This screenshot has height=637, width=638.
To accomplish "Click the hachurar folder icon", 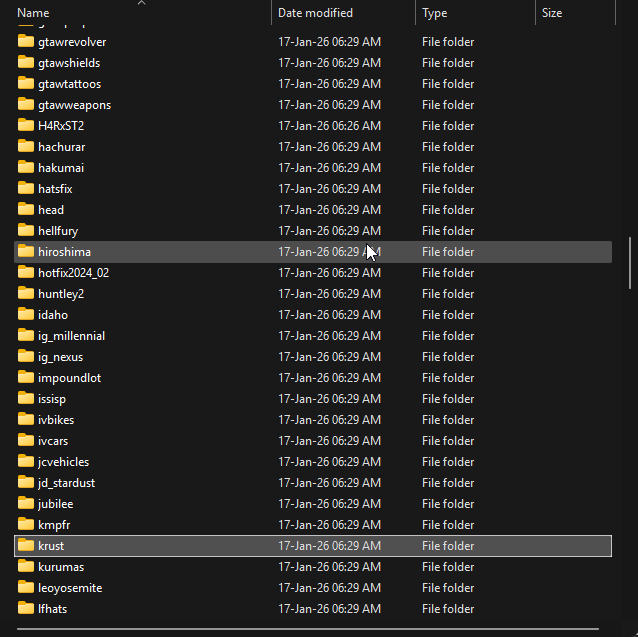I will pyautogui.click(x=26, y=146).
